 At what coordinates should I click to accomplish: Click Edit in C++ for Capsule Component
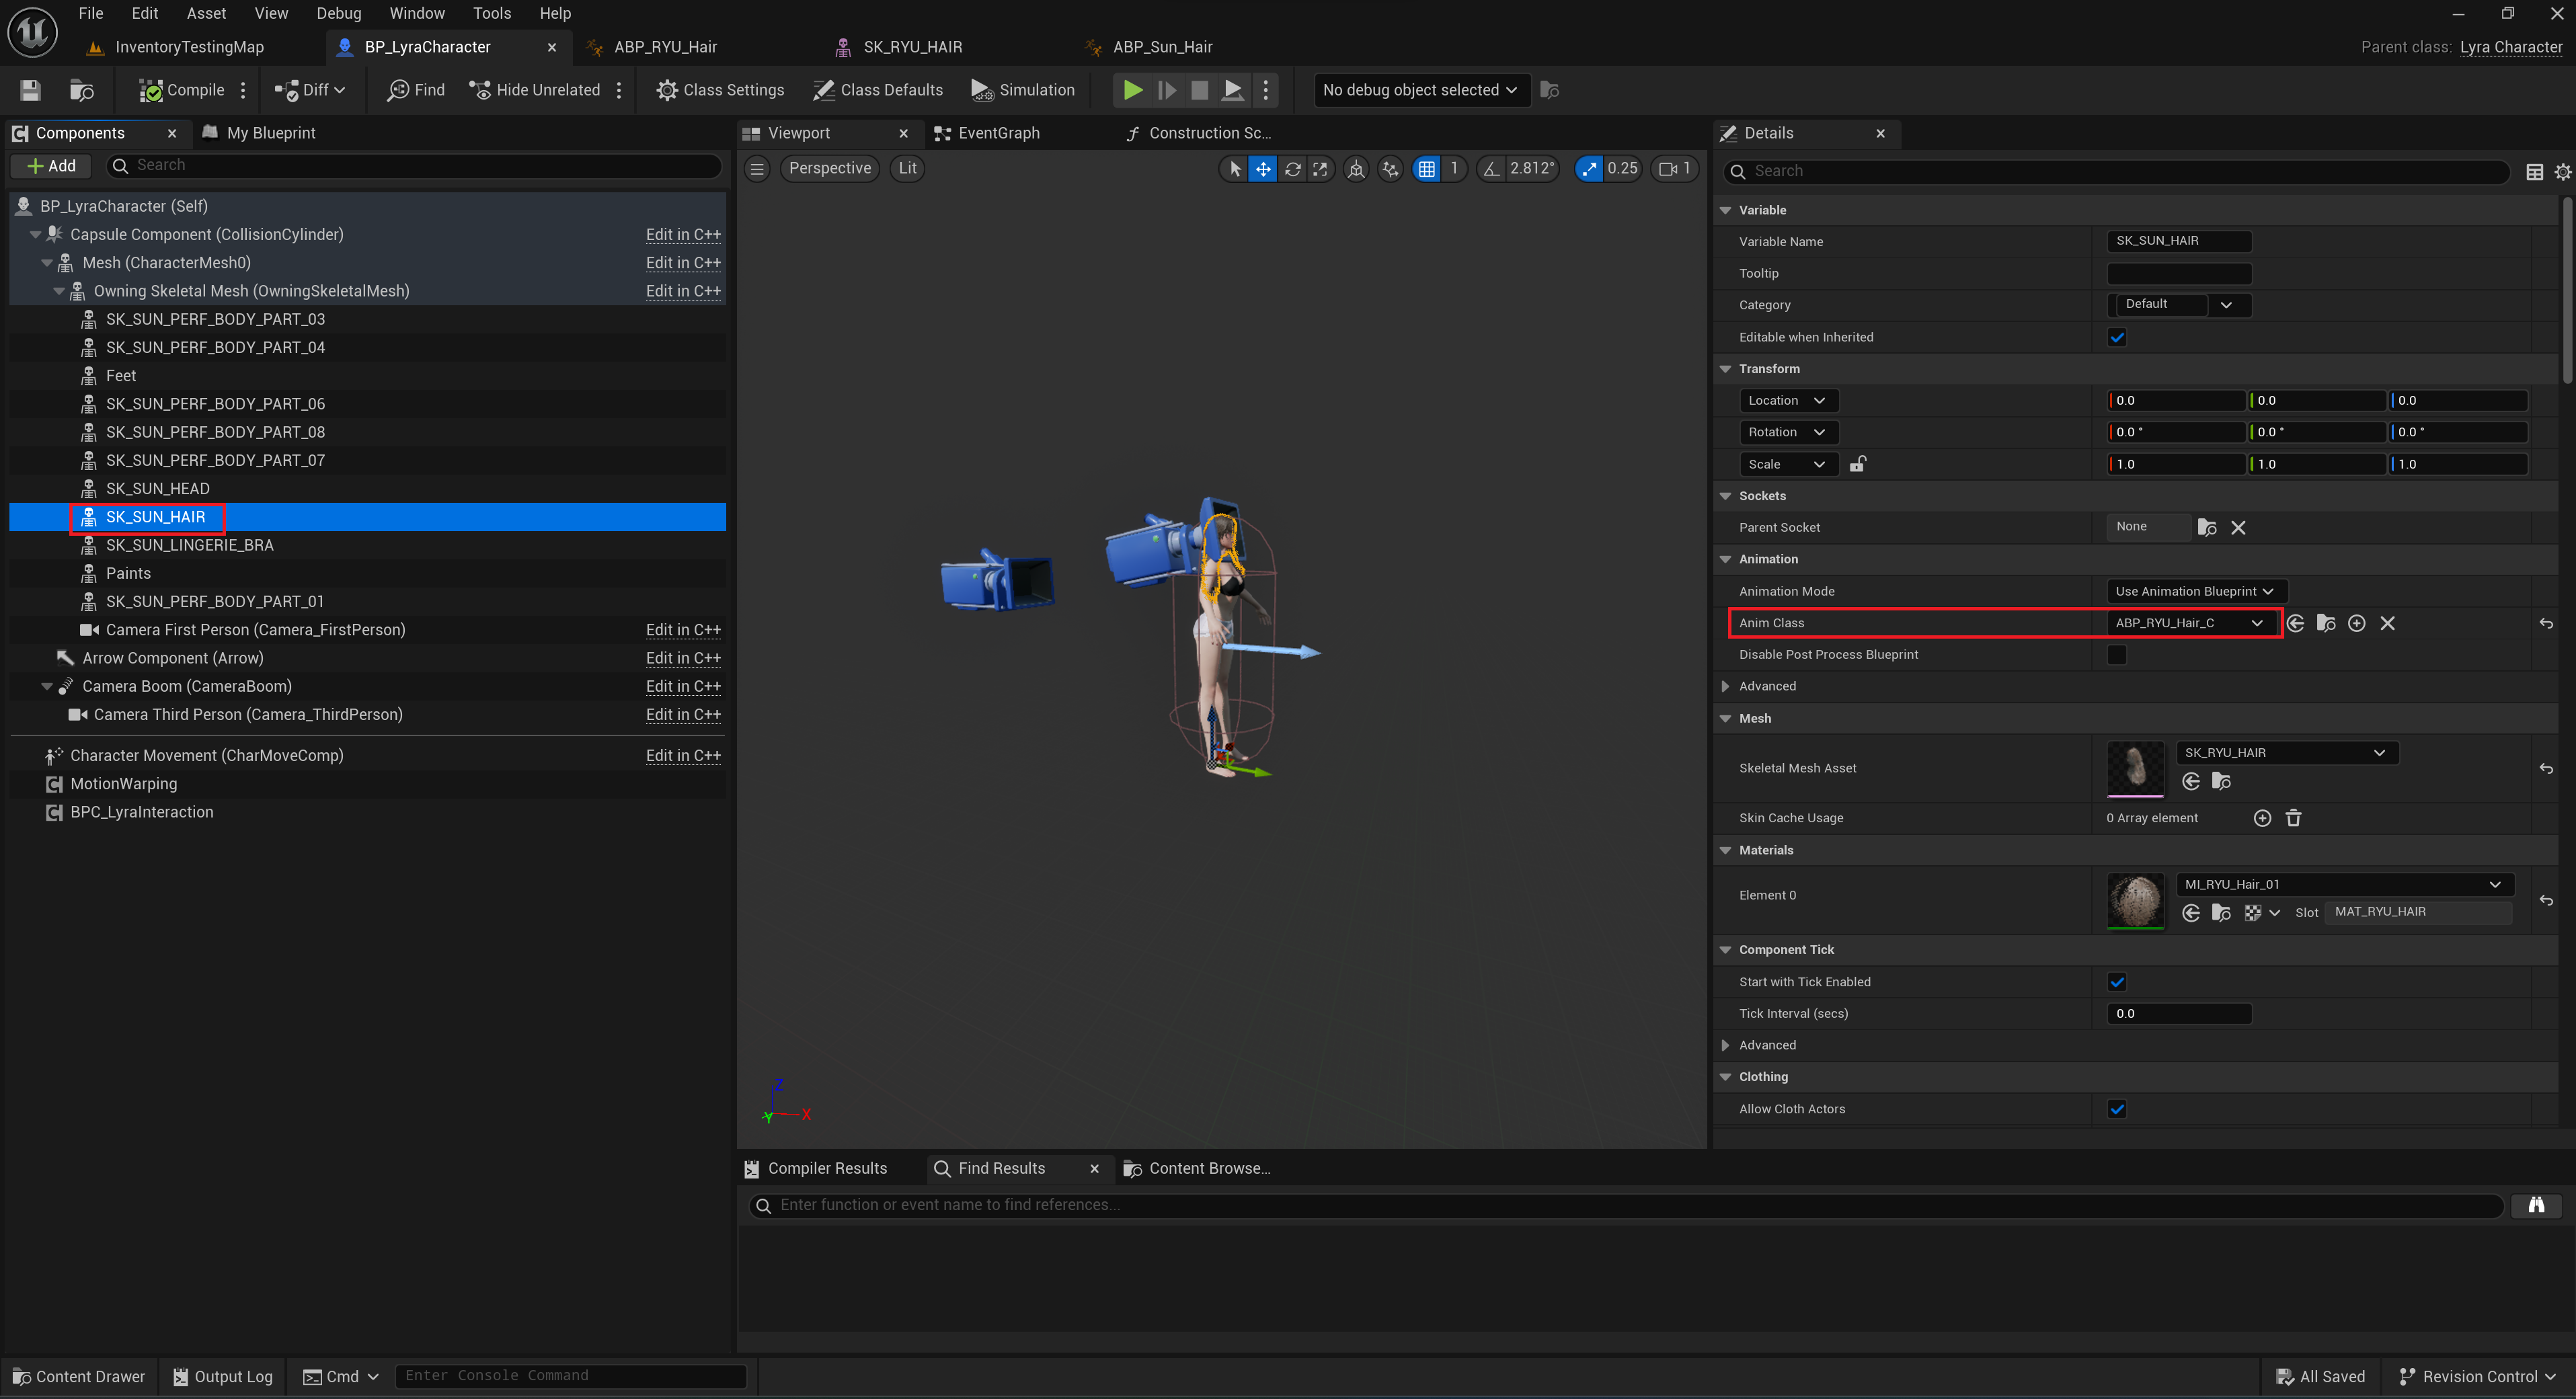click(683, 234)
